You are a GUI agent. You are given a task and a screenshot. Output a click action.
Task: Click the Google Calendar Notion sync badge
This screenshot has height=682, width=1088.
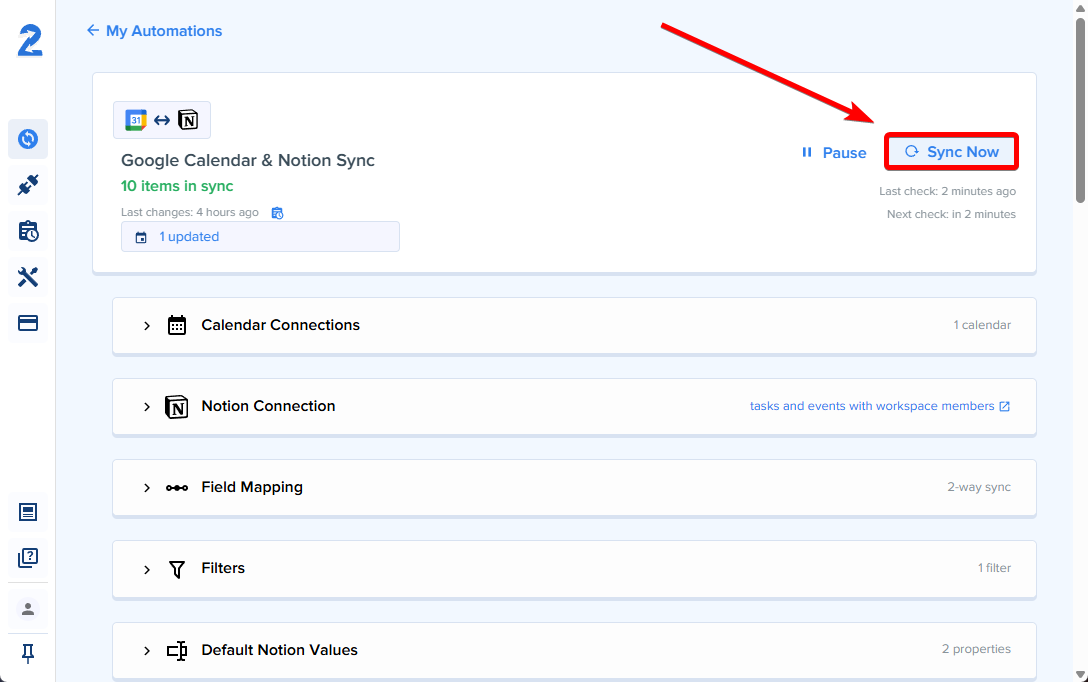[162, 120]
